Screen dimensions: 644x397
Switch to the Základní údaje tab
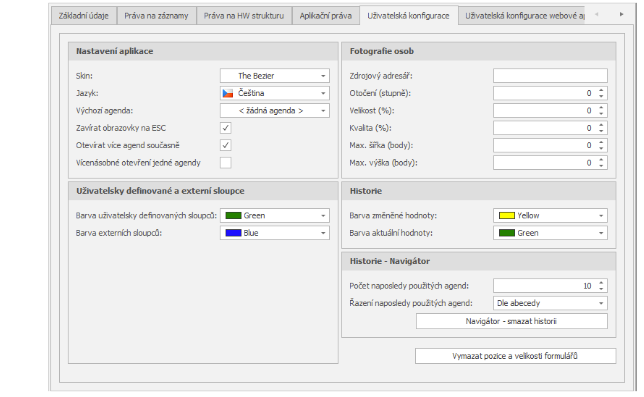point(84,16)
